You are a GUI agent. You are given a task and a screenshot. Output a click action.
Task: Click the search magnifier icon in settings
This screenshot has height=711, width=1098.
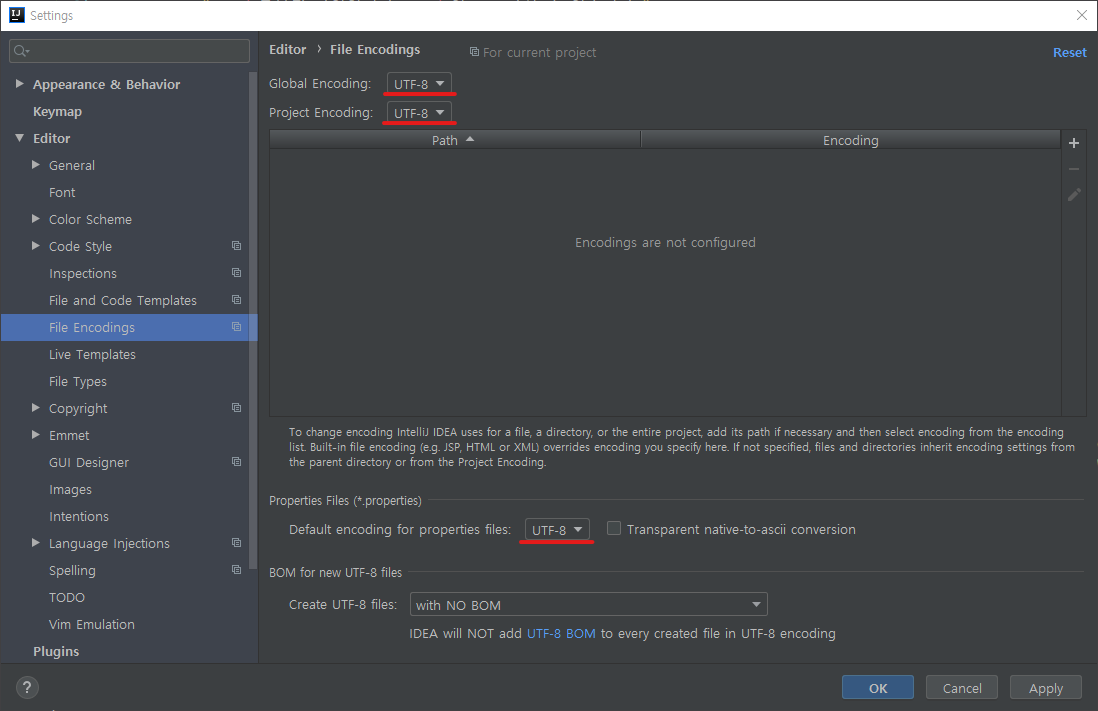[21, 50]
